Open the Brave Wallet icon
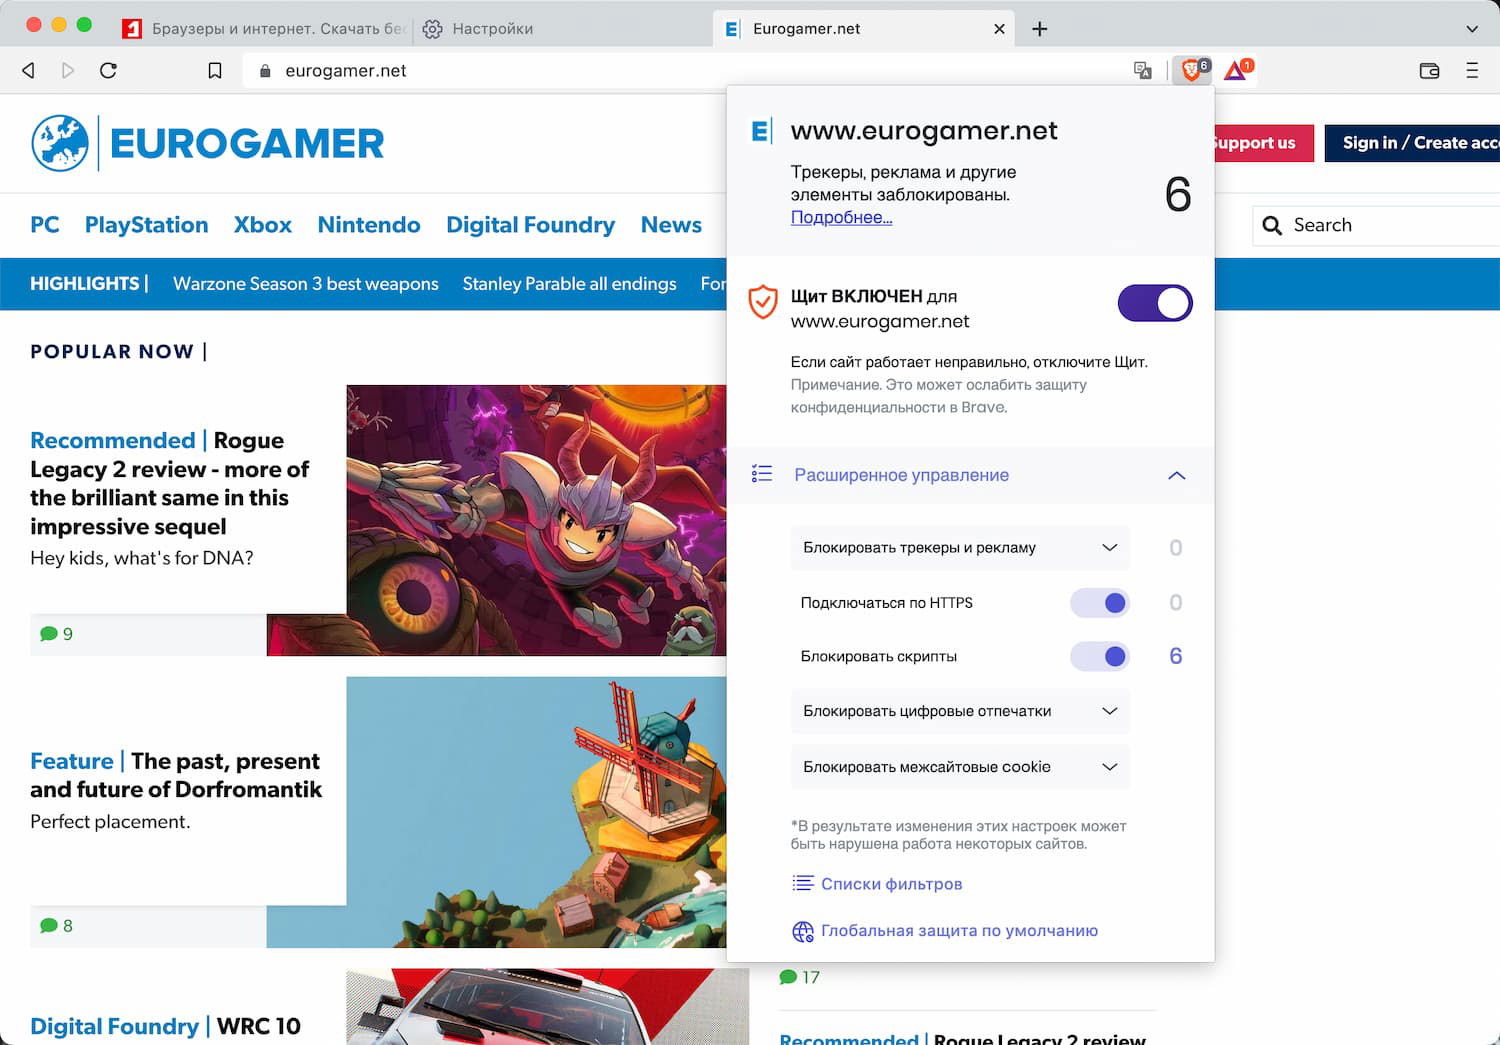 [1429, 70]
